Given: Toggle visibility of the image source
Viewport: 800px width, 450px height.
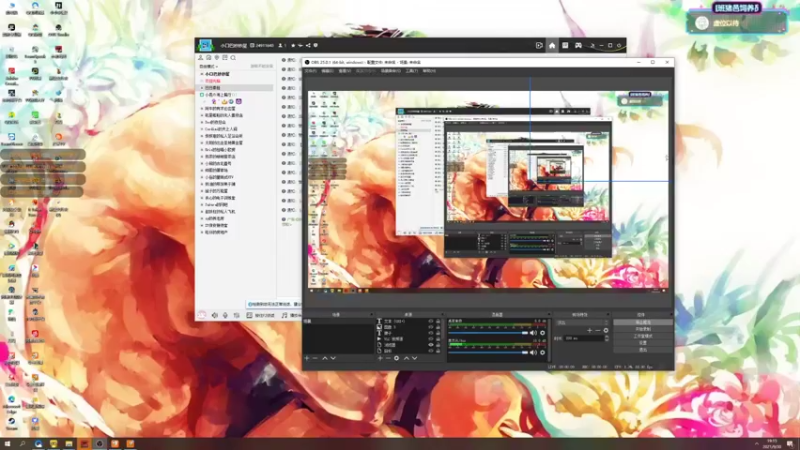Looking at the screenshot, I should pyautogui.click(x=431, y=327).
